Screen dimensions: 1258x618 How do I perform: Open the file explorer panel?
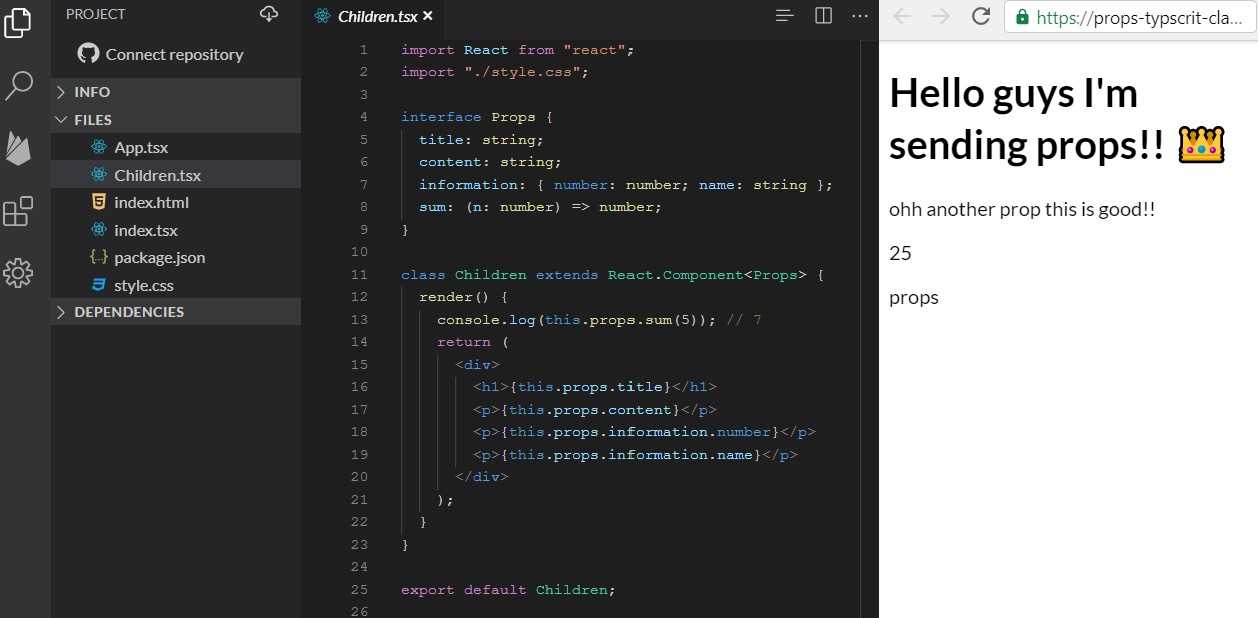tap(19, 22)
